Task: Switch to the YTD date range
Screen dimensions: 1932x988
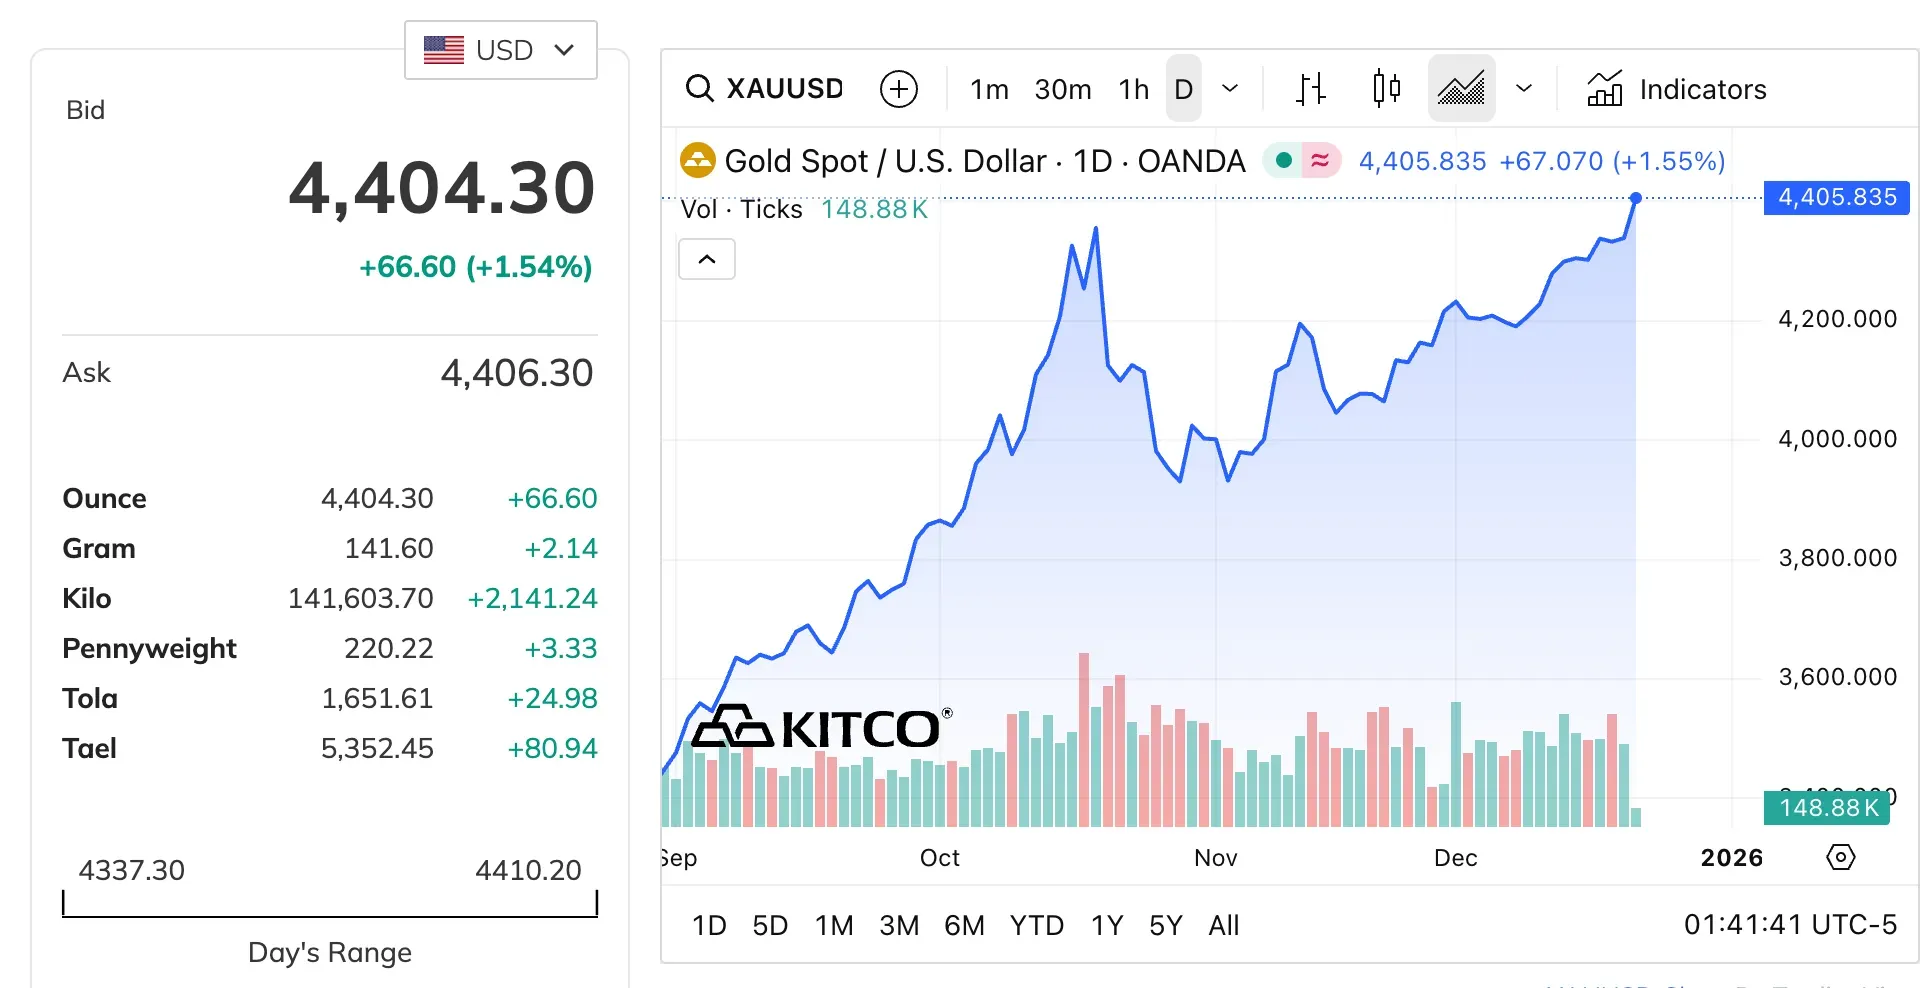Action: (x=1036, y=925)
